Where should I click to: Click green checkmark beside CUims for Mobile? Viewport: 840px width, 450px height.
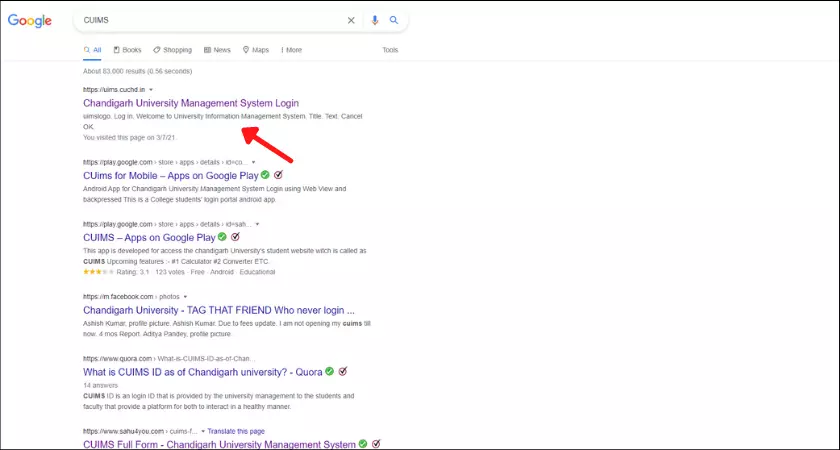click(265, 175)
